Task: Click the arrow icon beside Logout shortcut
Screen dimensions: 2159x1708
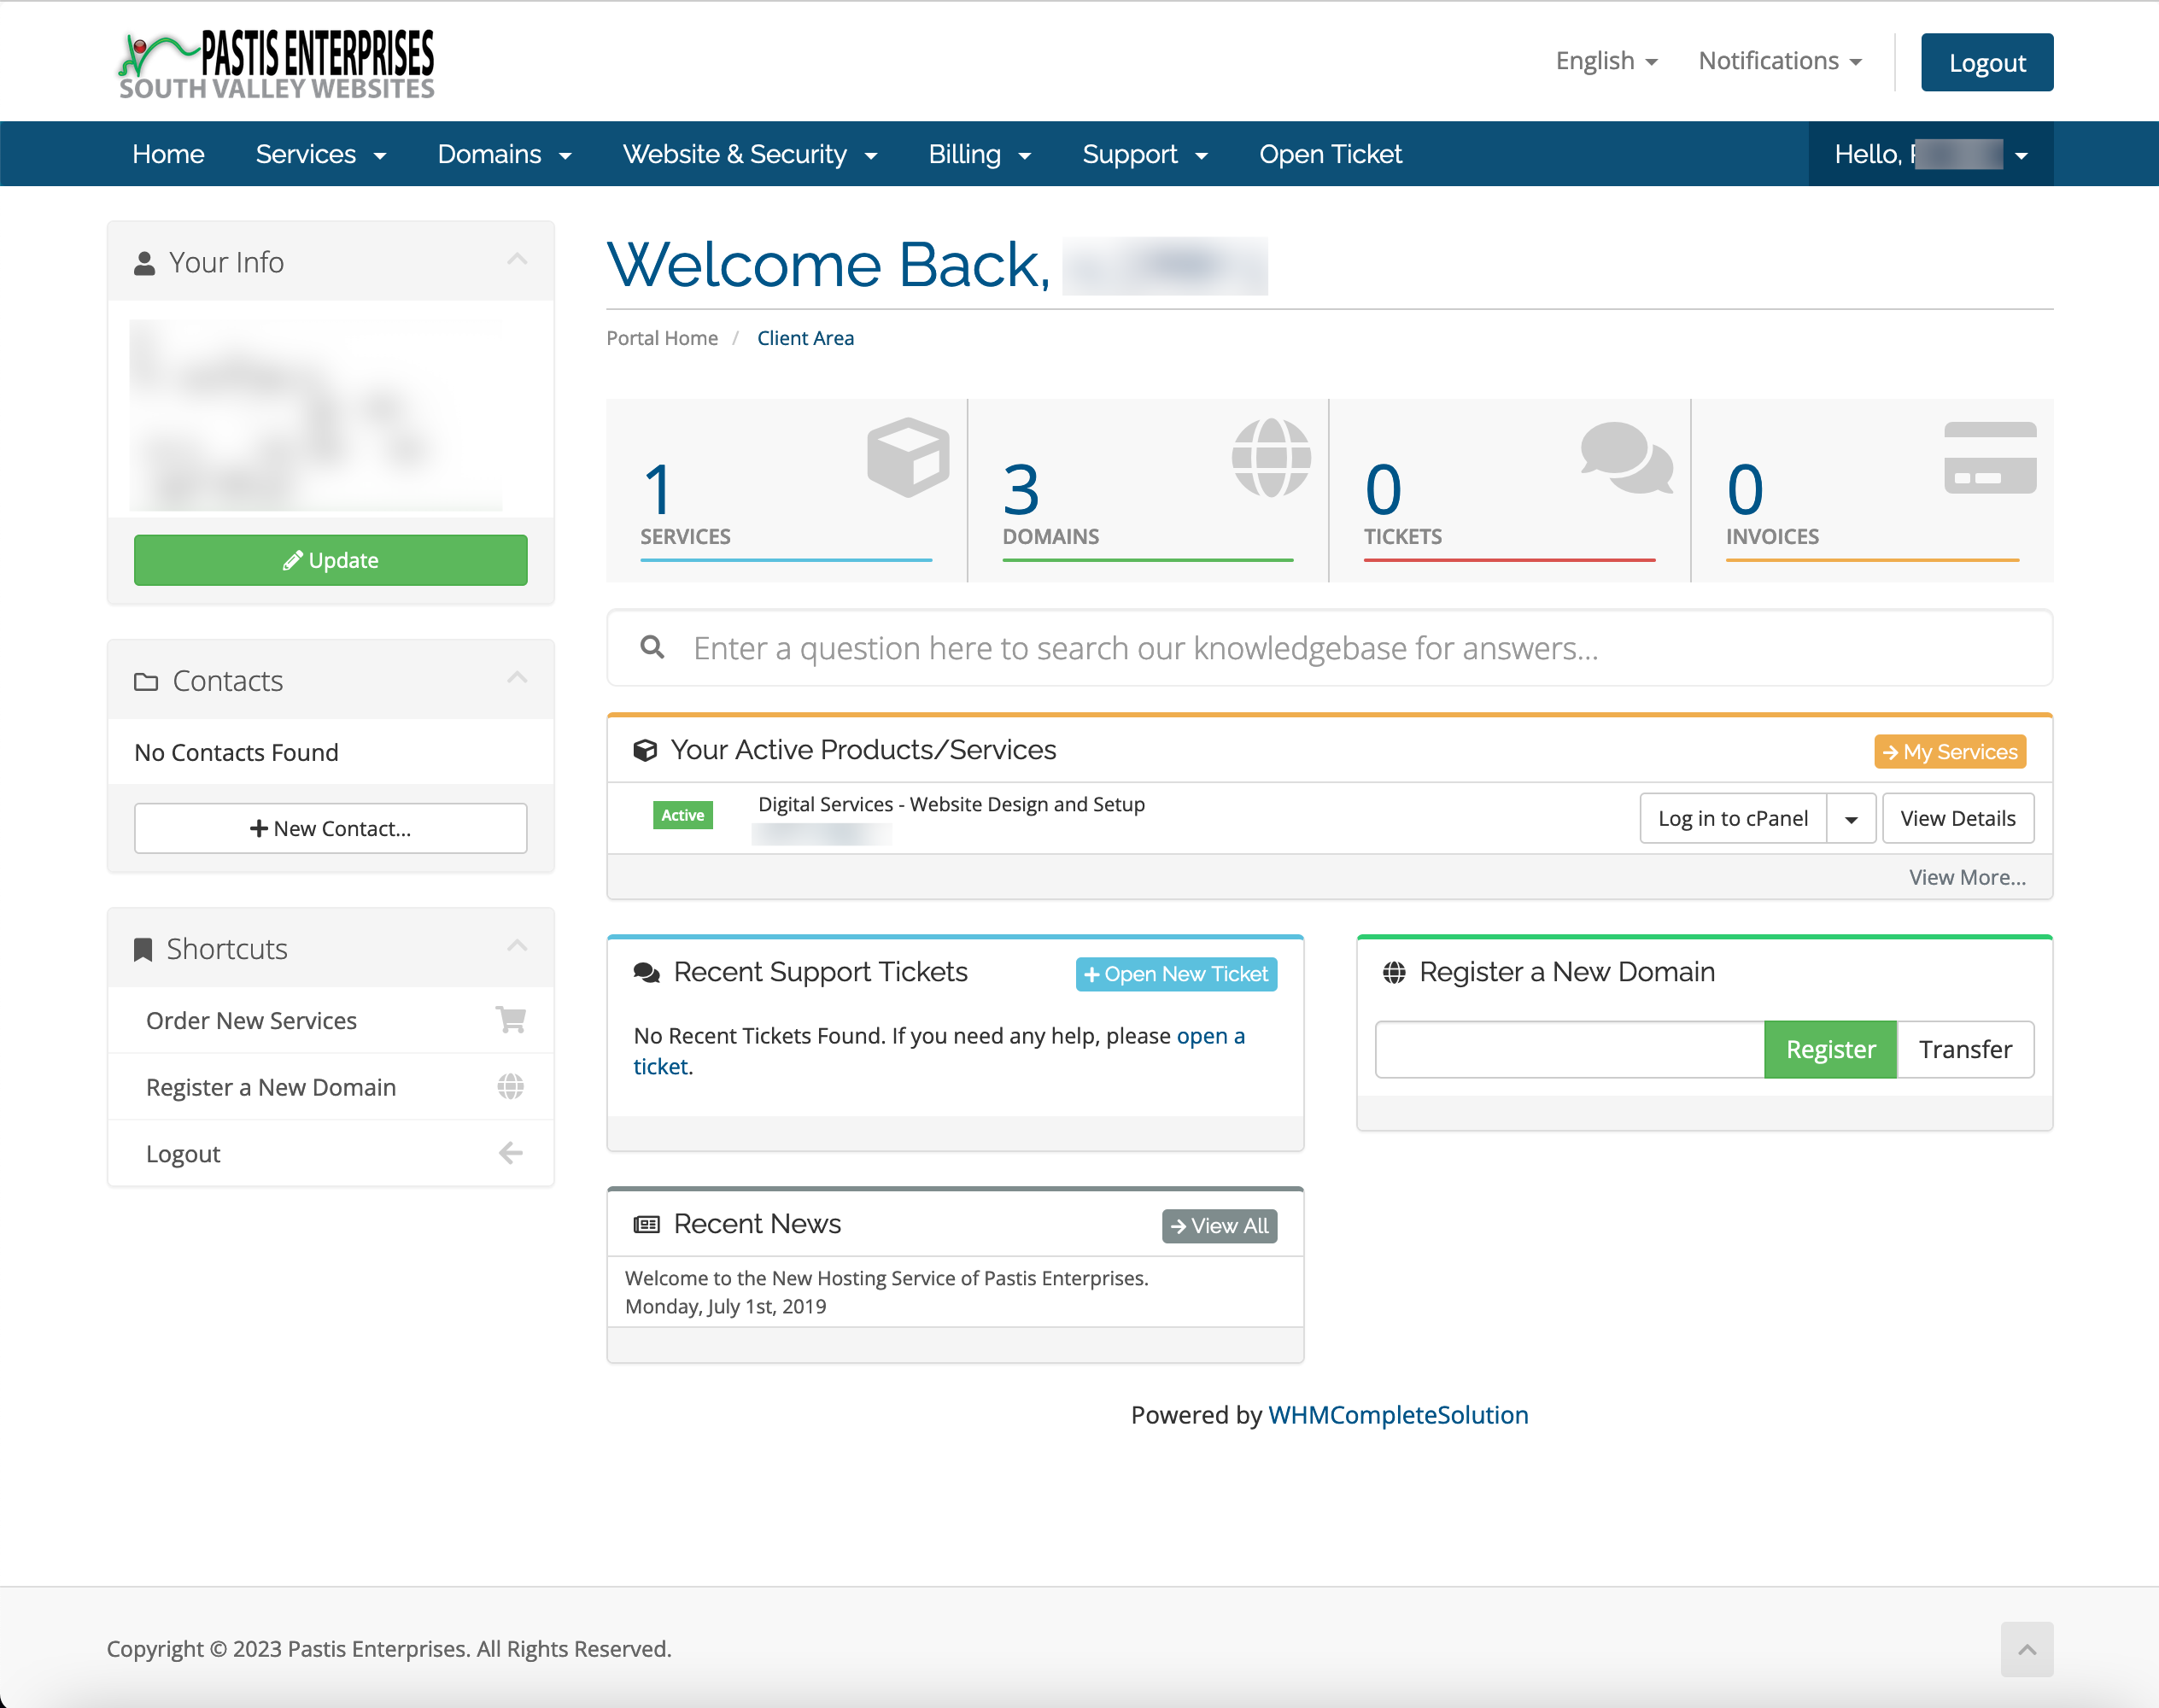Action: (x=510, y=1152)
